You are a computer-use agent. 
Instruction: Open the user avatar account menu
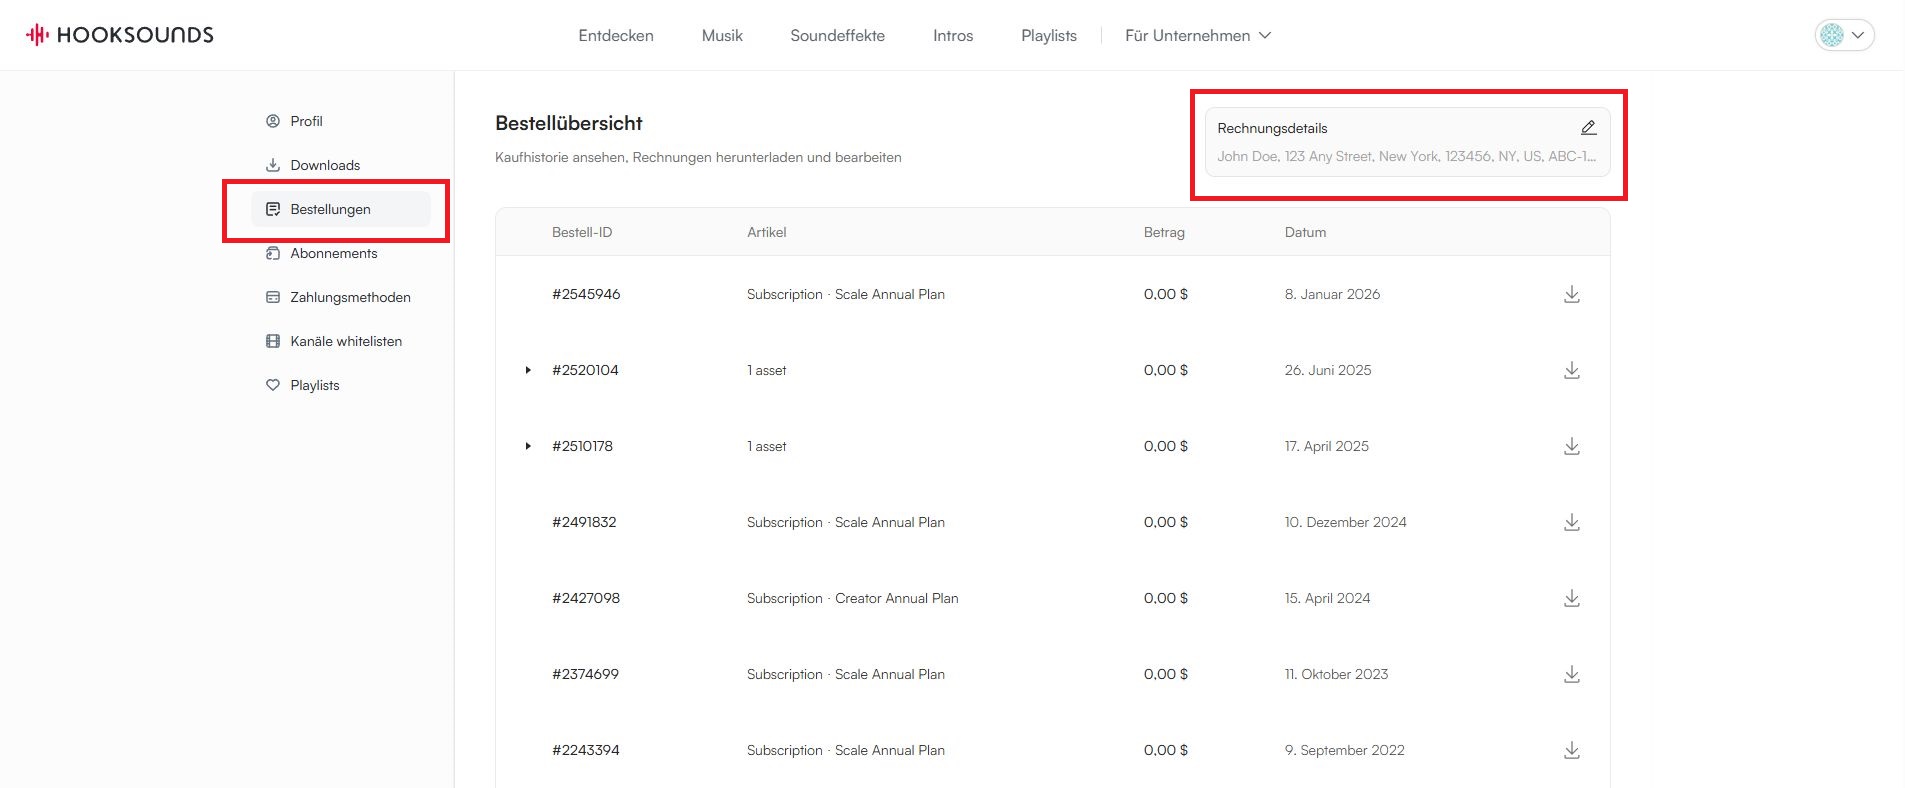1843,35
